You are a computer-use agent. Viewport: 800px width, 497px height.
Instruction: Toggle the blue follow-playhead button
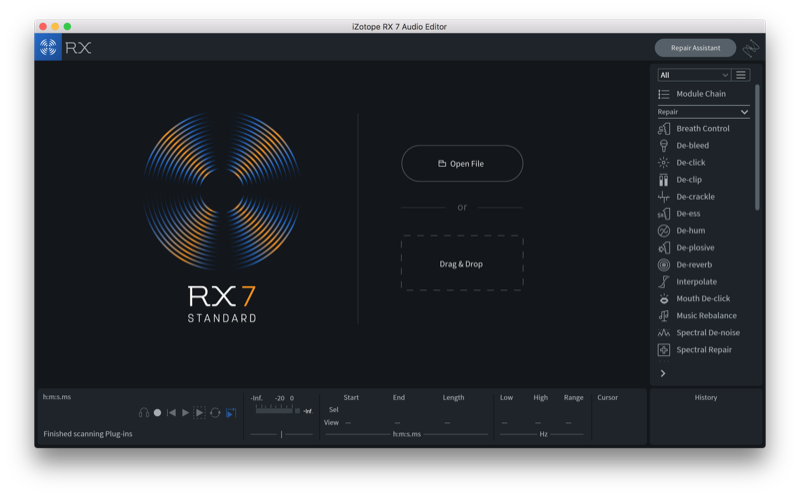231,413
